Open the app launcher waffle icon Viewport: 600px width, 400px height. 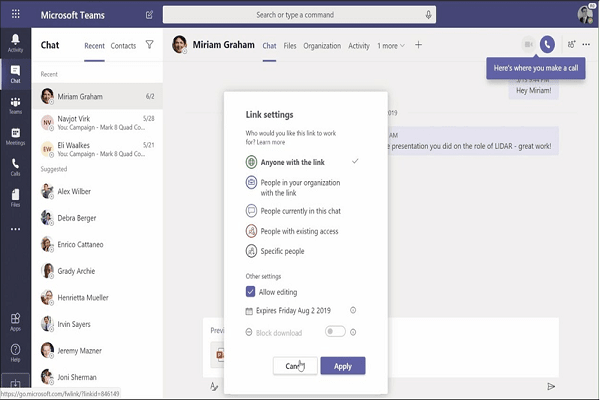[x=16, y=15]
